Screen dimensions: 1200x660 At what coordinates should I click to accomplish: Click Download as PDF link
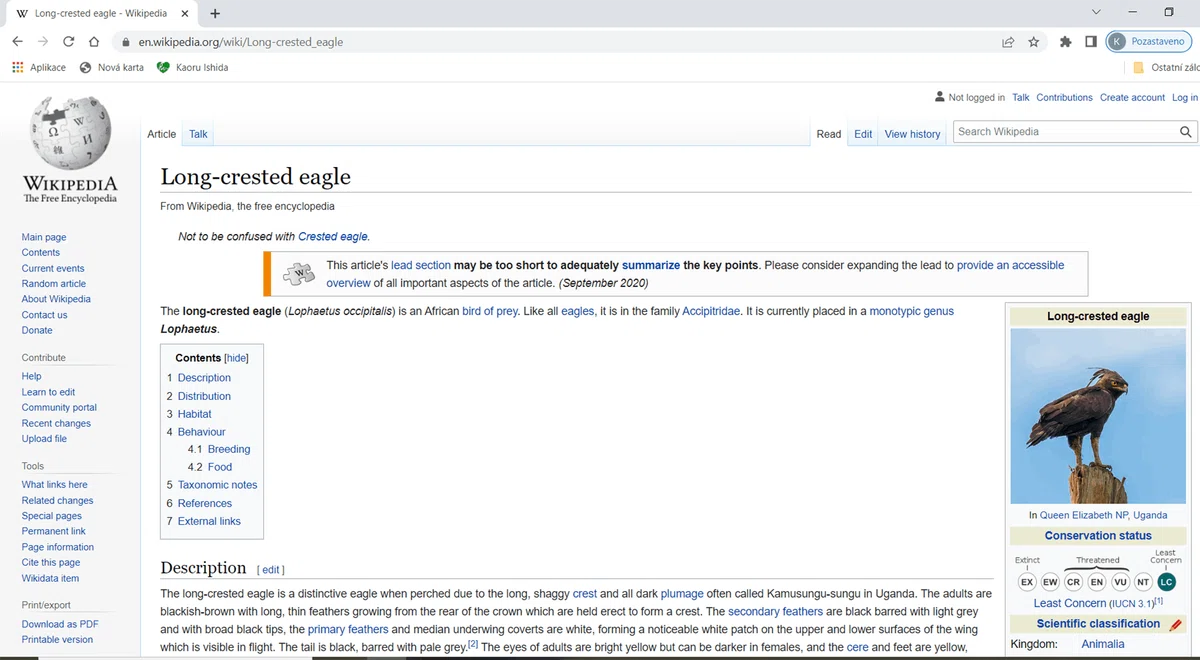click(60, 624)
